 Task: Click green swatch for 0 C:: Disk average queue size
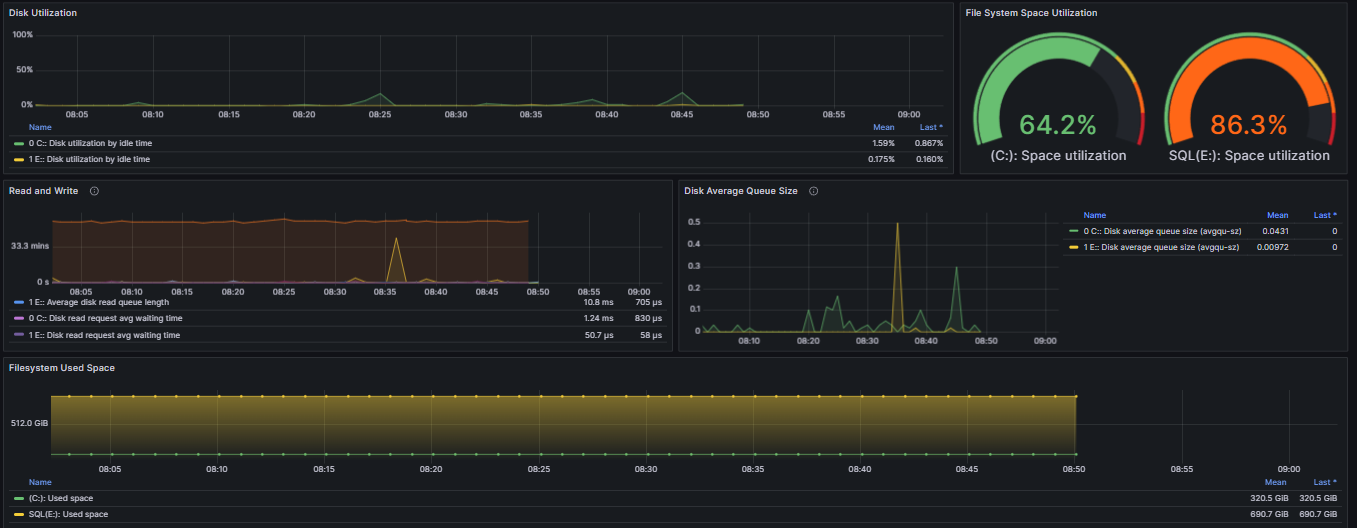pos(1074,231)
